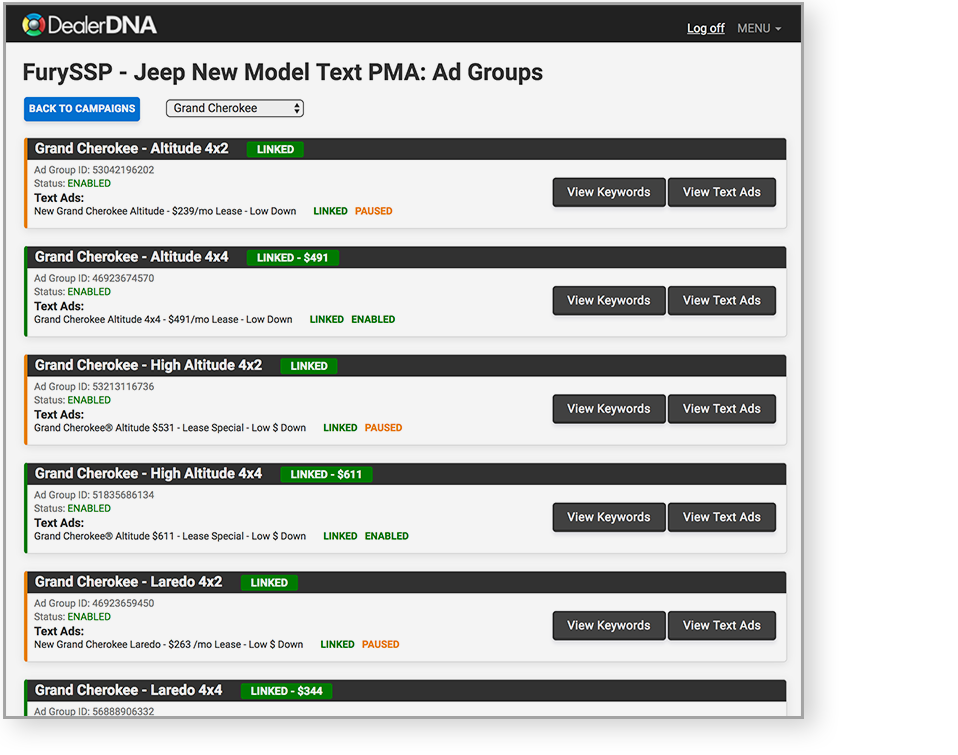View Text Ads for Altitude 4x4
The height and width of the screenshot is (755, 958).
coord(722,300)
